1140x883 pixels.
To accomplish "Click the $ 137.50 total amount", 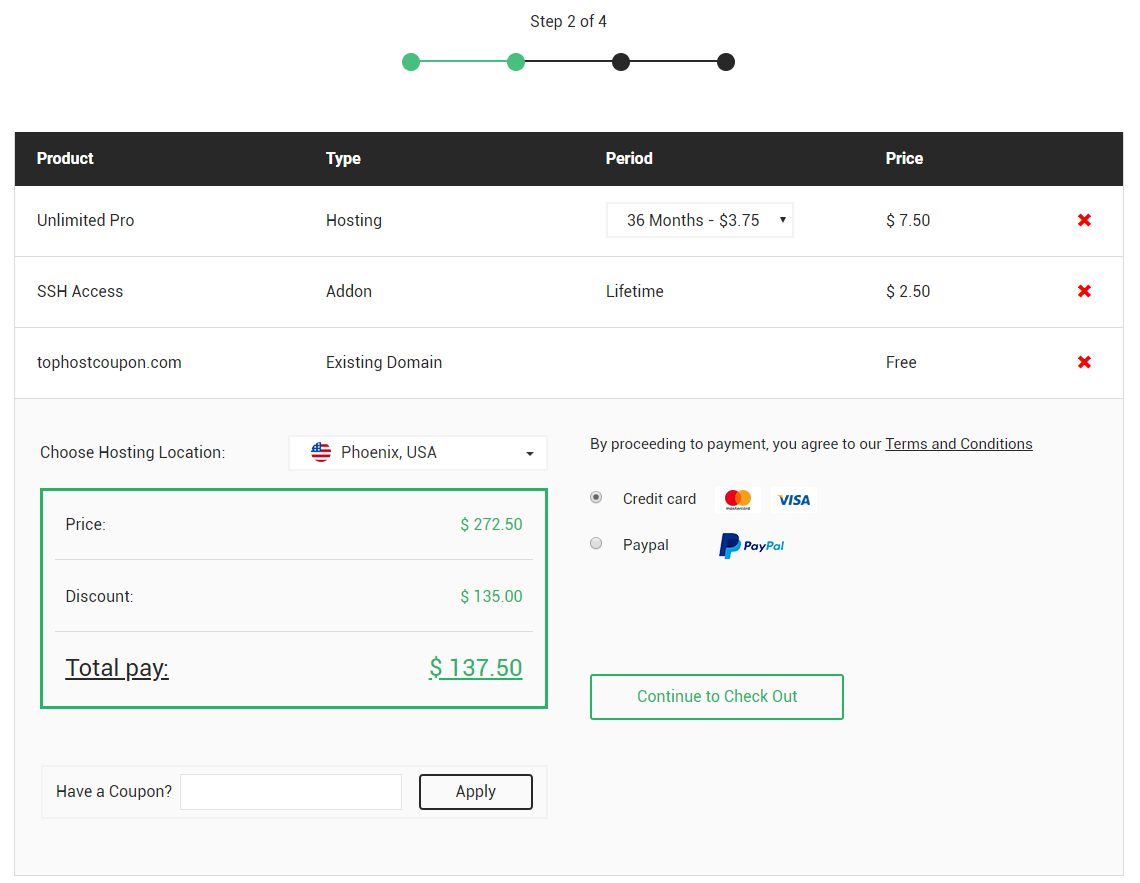I will [475, 667].
